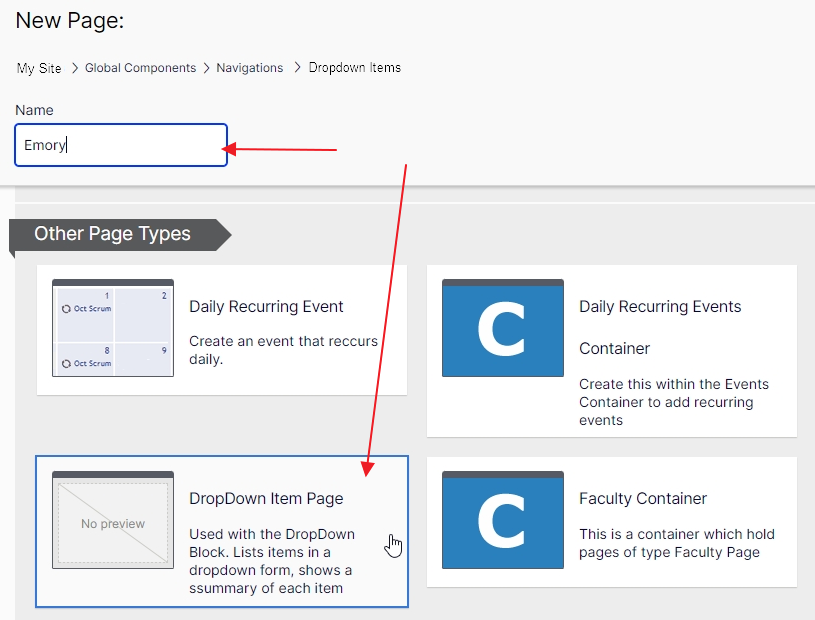Focus the Name input containing 'Emory'

pos(121,145)
